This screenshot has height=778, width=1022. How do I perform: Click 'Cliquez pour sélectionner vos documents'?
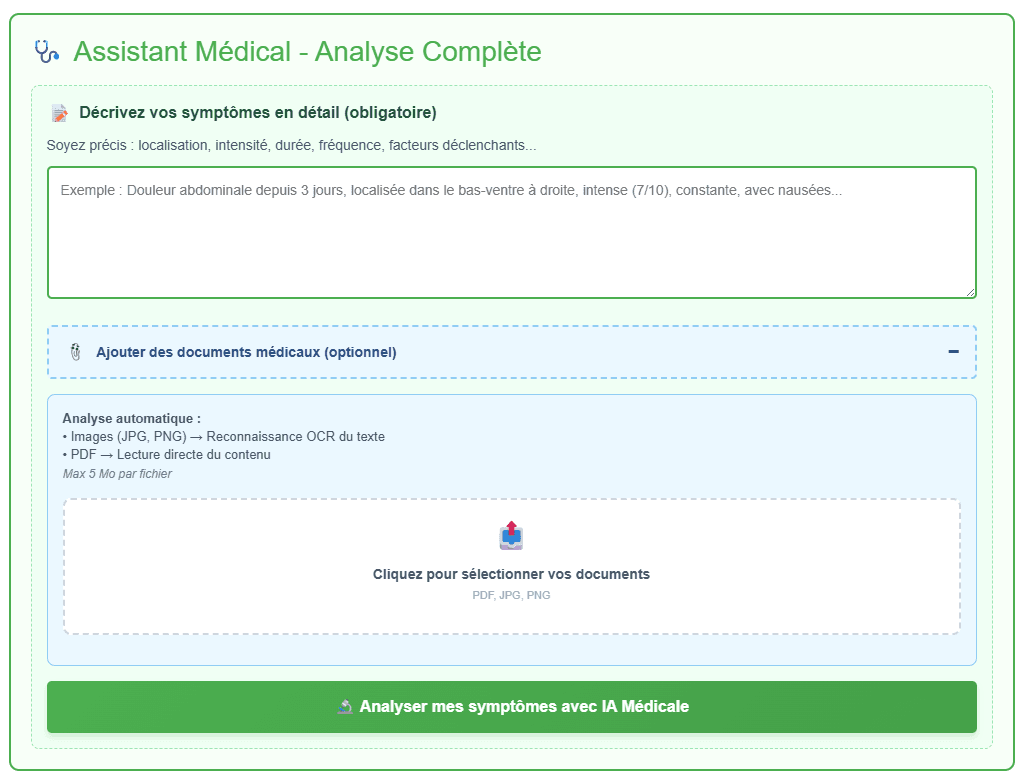click(511, 574)
